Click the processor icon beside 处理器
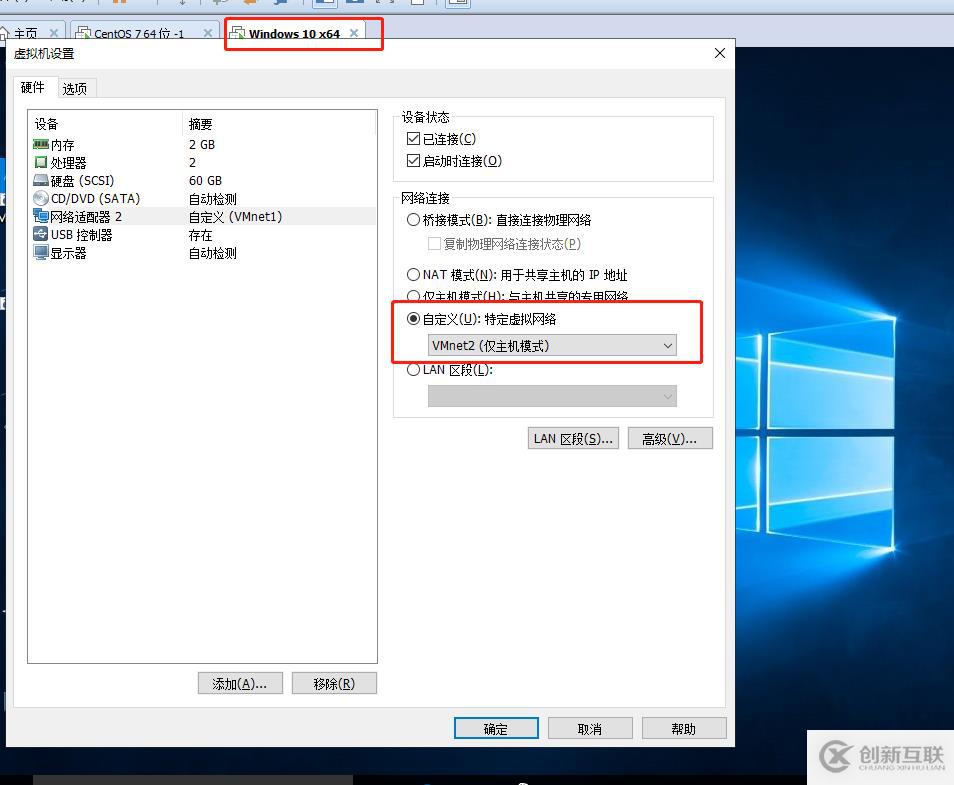Image resolution: width=954 pixels, height=785 pixels. click(x=41, y=162)
